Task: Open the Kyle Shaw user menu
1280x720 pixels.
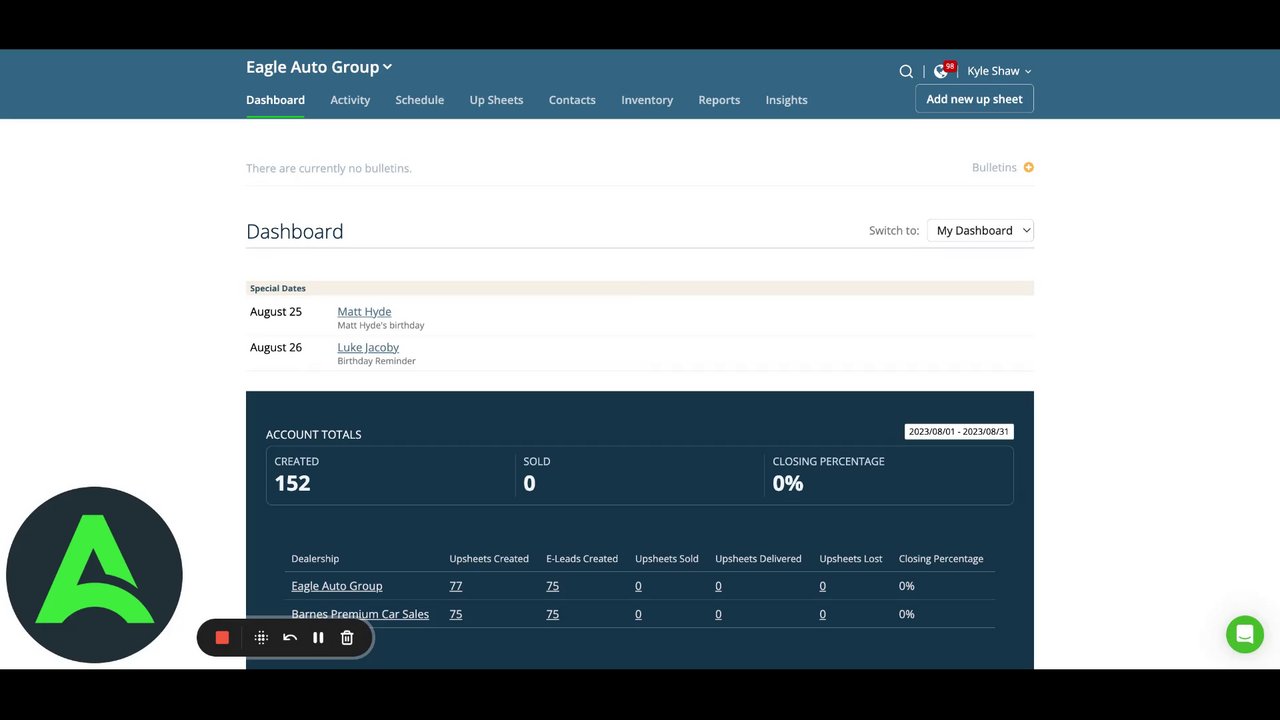Action: (999, 71)
